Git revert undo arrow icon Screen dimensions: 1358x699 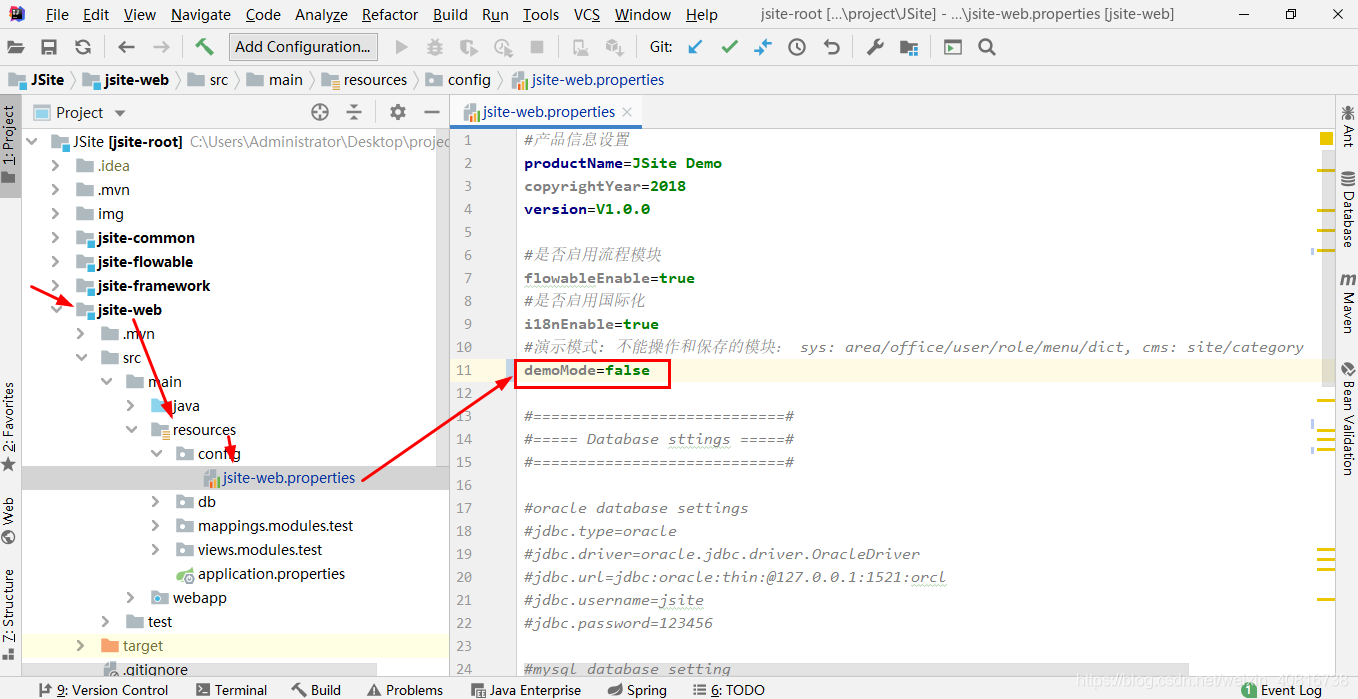click(x=831, y=47)
